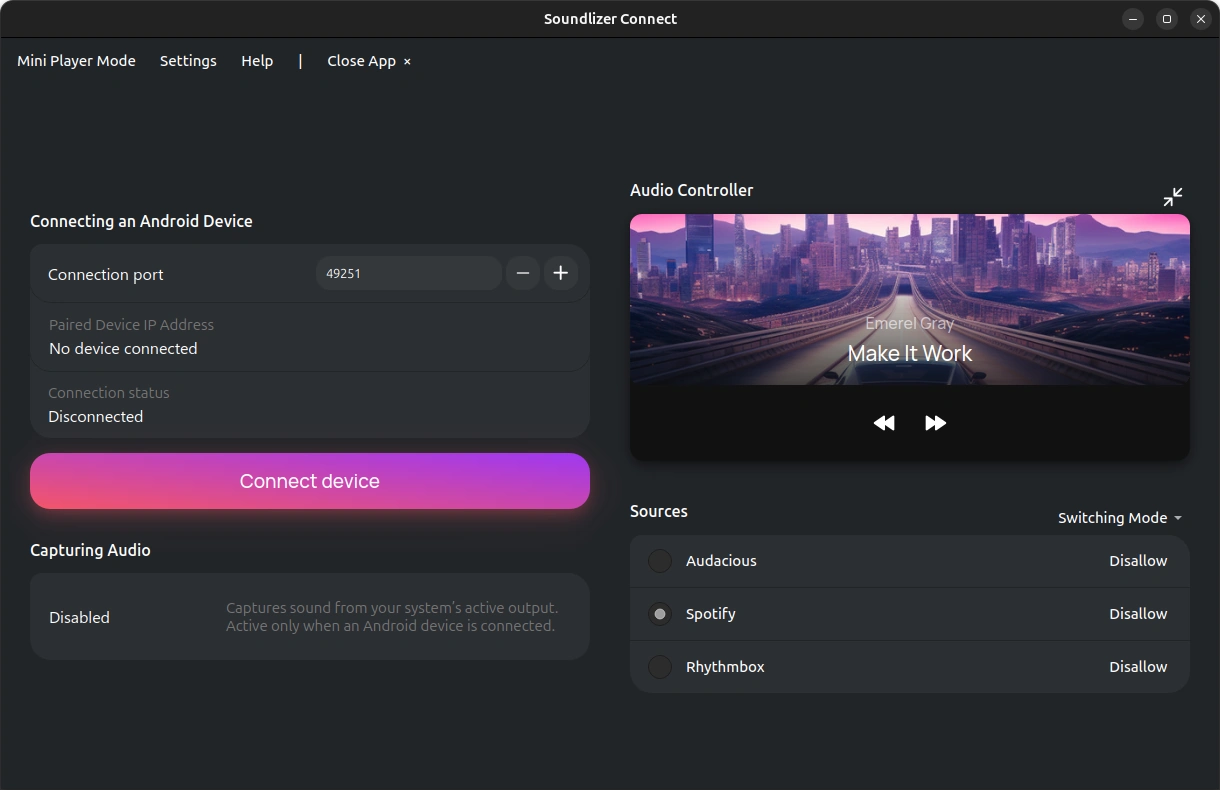Disallow the Spotify source
Screen dimensions: 1220x790
1138,614
